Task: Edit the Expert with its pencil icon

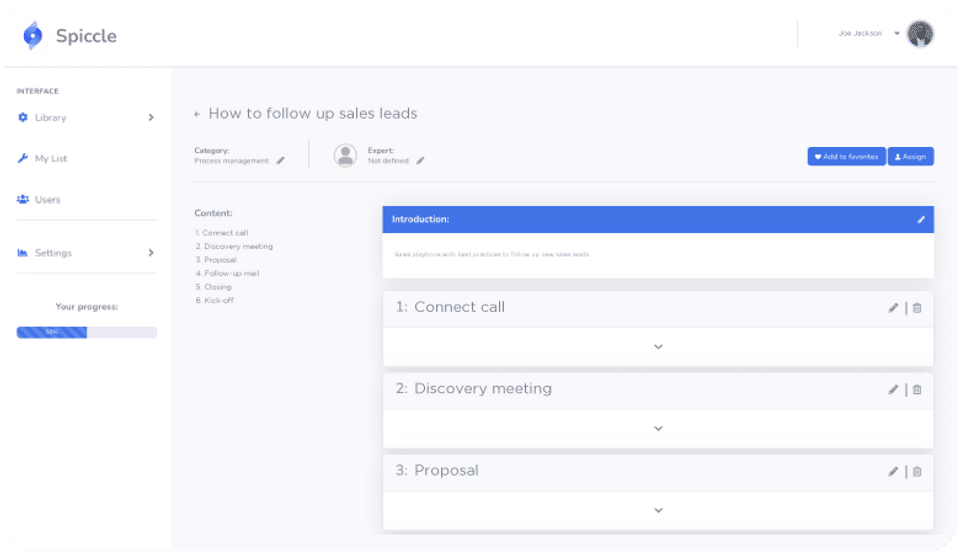Action: pyautogui.click(x=420, y=160)
